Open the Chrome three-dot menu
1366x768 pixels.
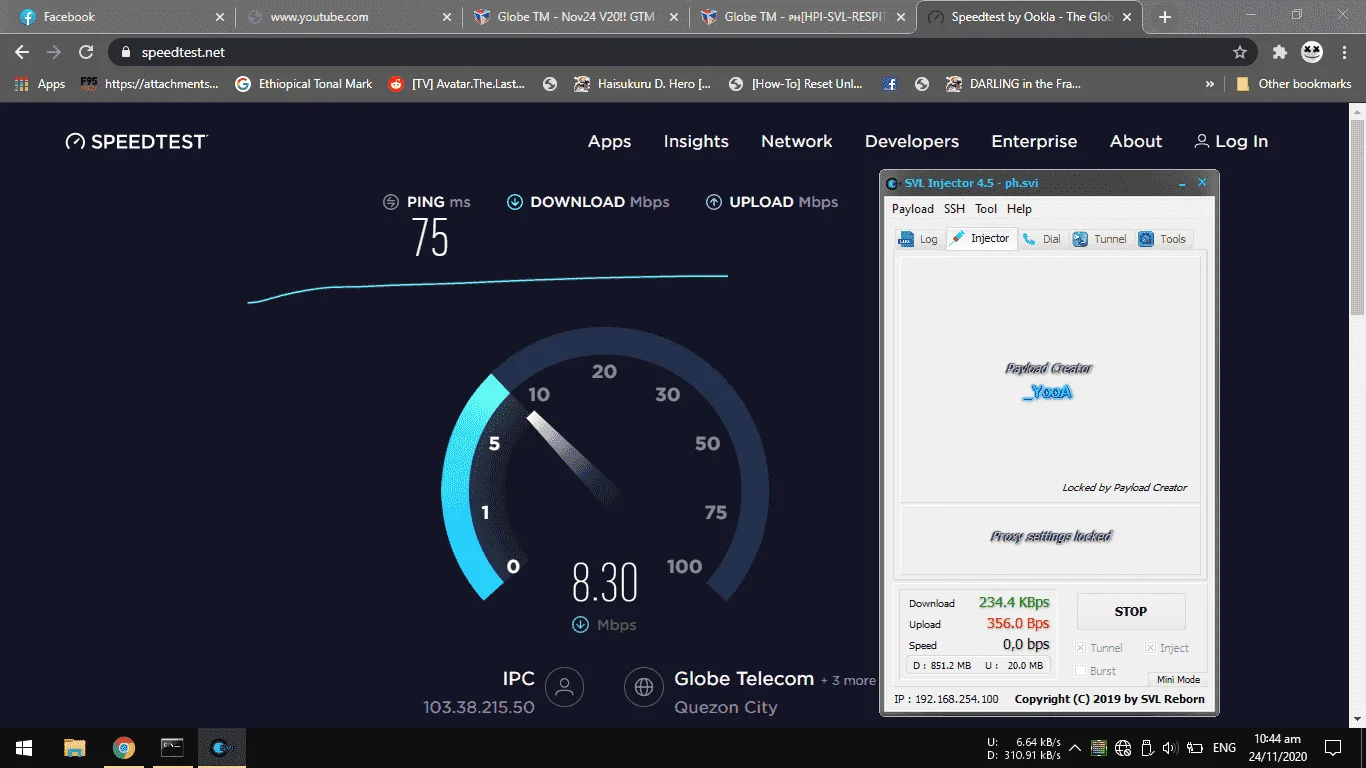1345,52
